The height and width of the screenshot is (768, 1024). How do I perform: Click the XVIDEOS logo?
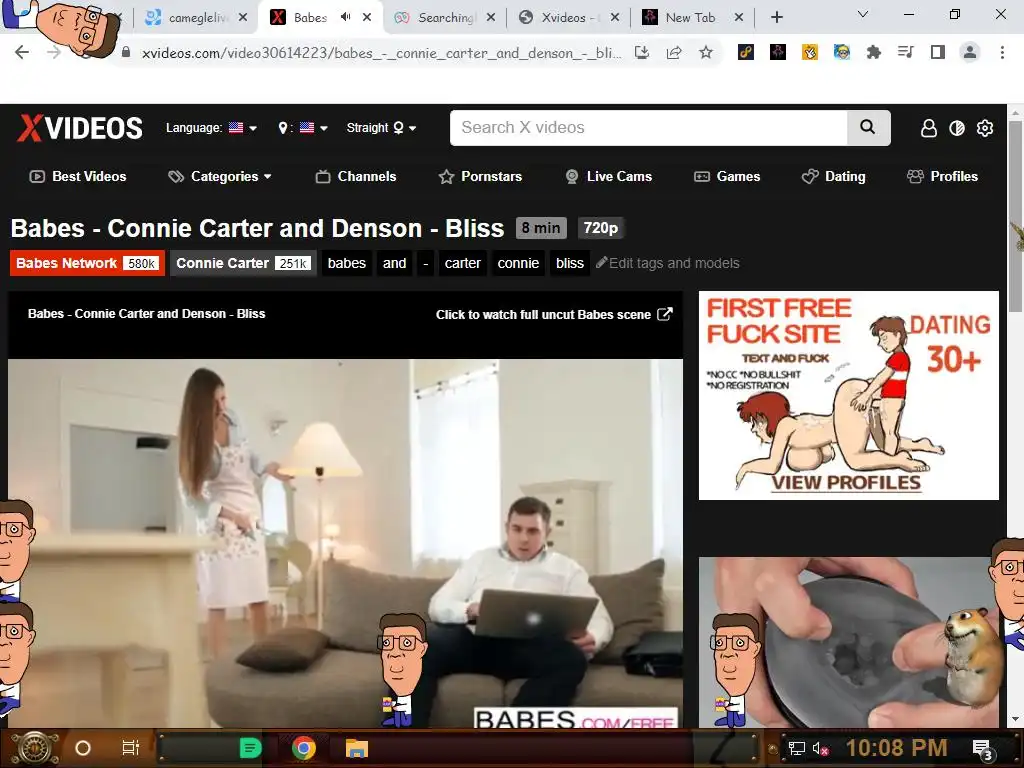coord(80,128)
